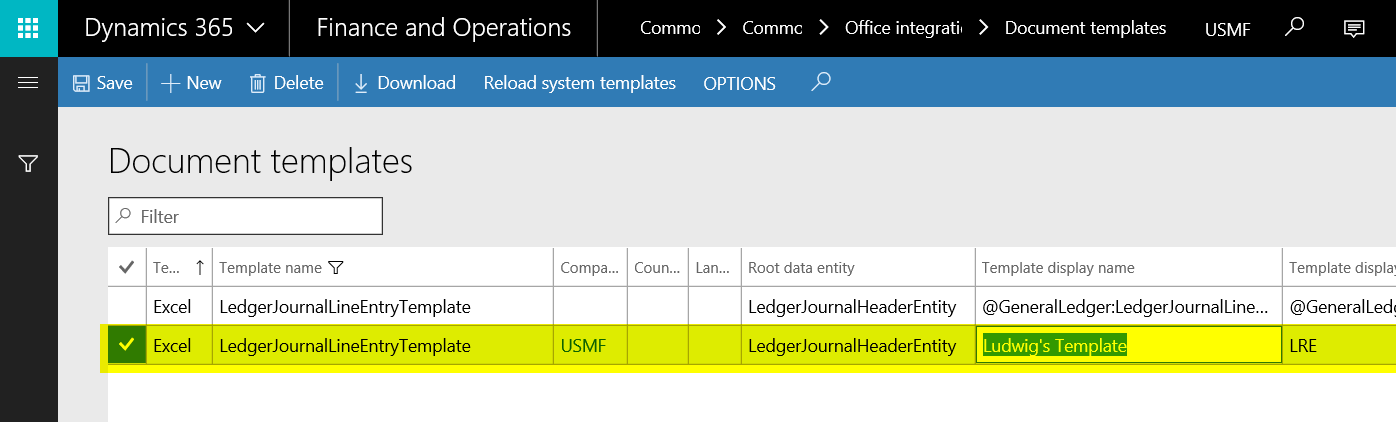1396x422 pixels.
Task: Select the first Excel template row checkbox
Action: coord(127,306)
